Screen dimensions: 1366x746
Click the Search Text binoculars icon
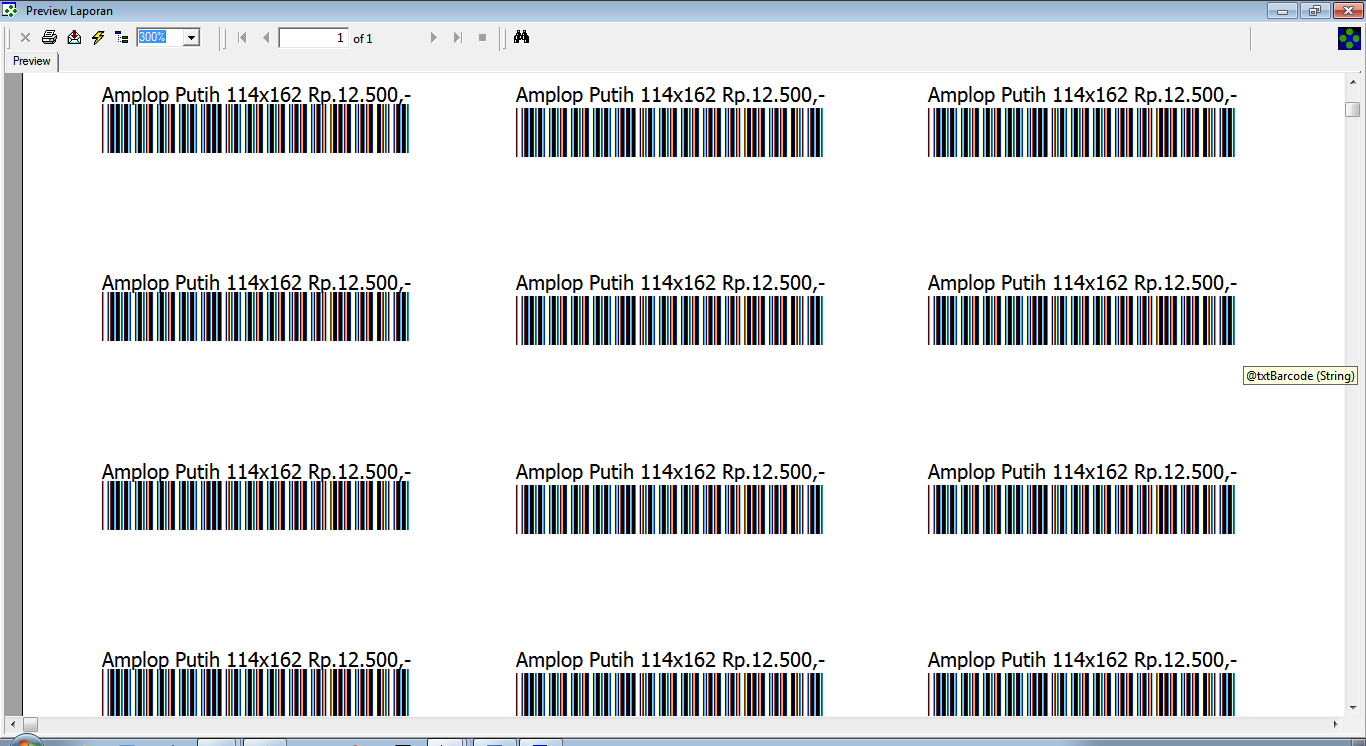tap(521, 38)
